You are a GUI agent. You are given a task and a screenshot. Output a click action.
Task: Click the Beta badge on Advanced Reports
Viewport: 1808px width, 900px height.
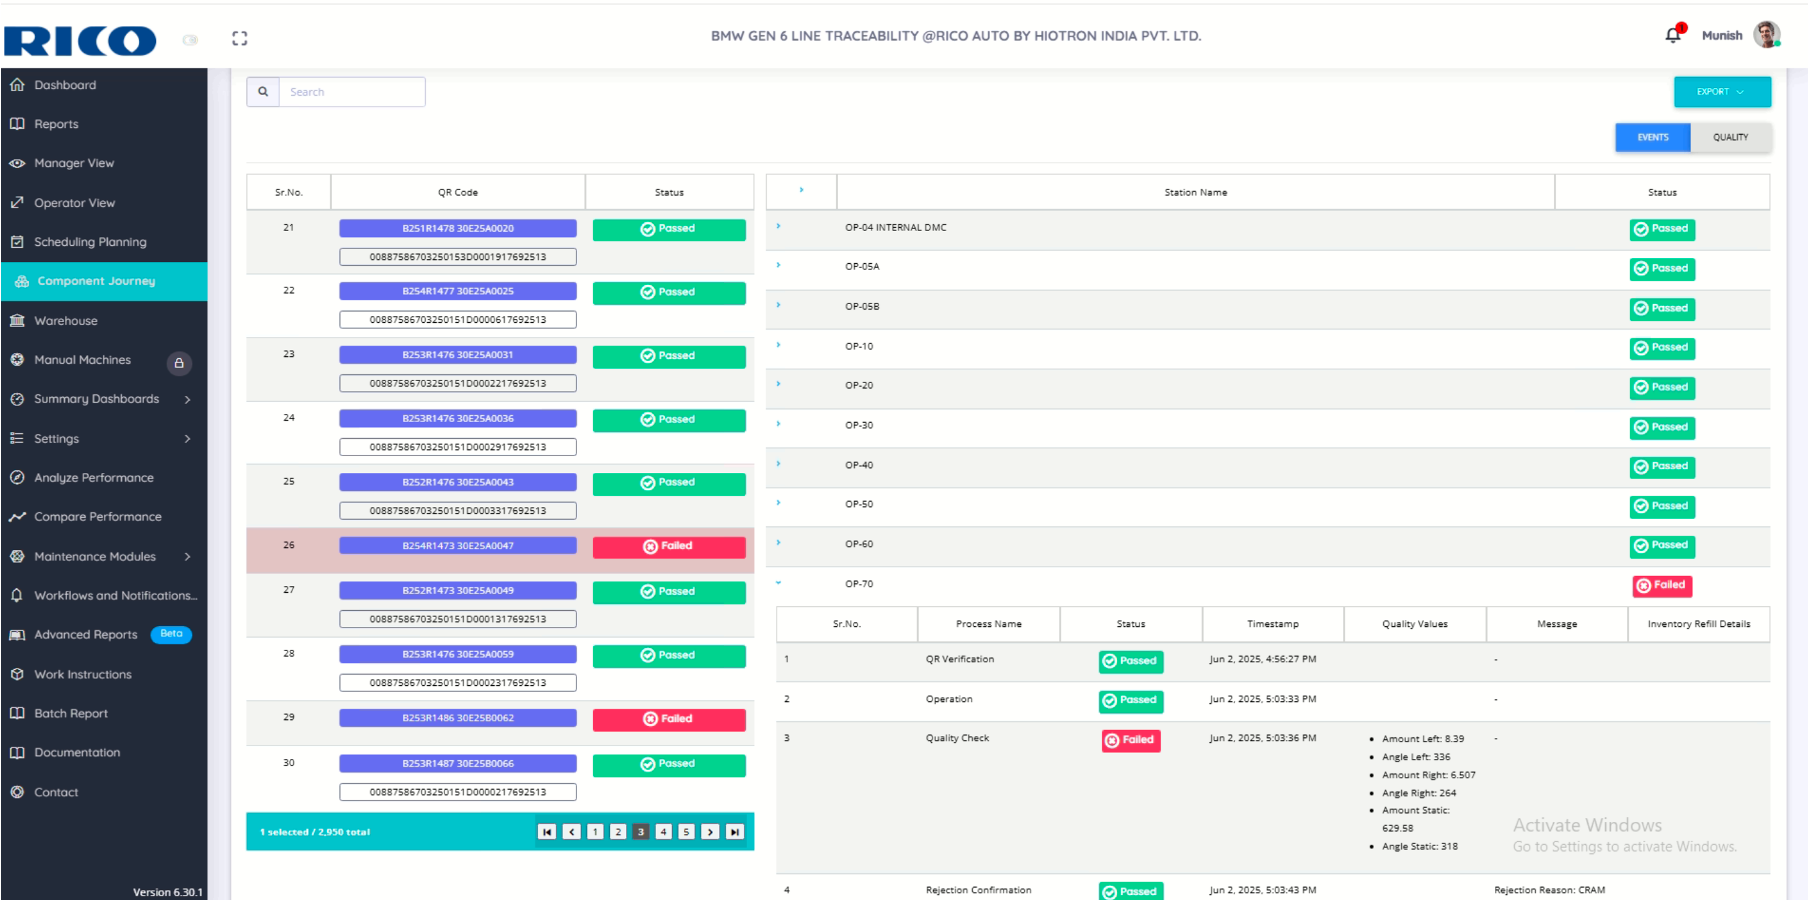click(x=171, y=634)
